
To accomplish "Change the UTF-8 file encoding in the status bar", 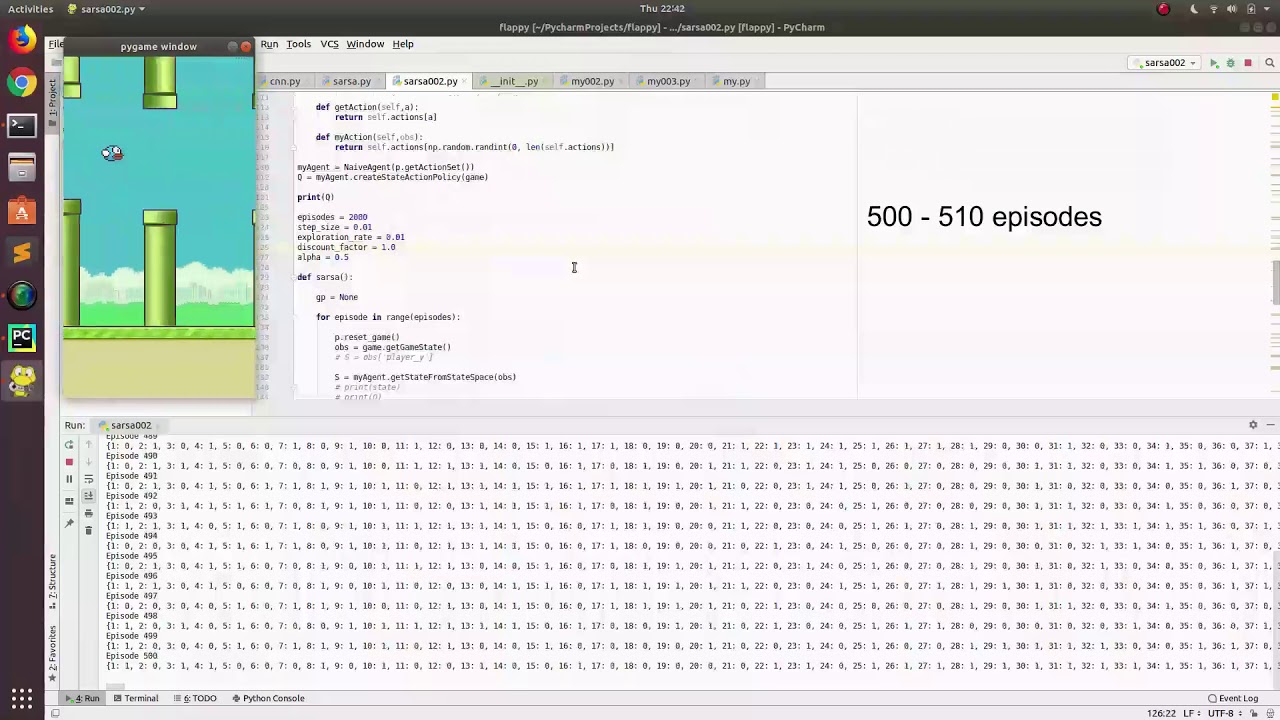I will (1224, 713).
